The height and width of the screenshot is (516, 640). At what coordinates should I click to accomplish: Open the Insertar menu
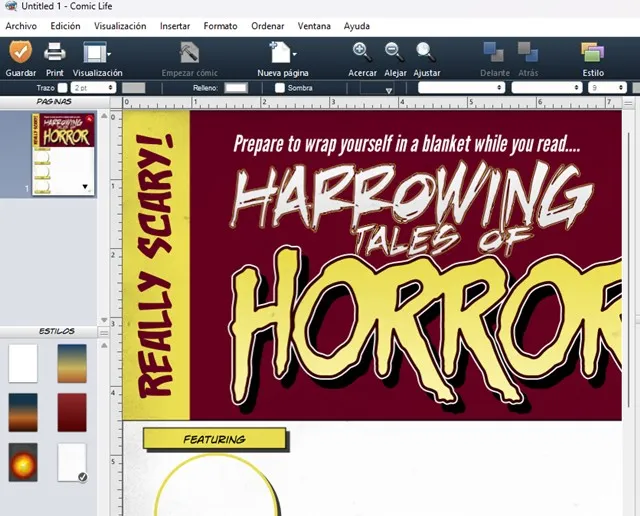(174, 26)
